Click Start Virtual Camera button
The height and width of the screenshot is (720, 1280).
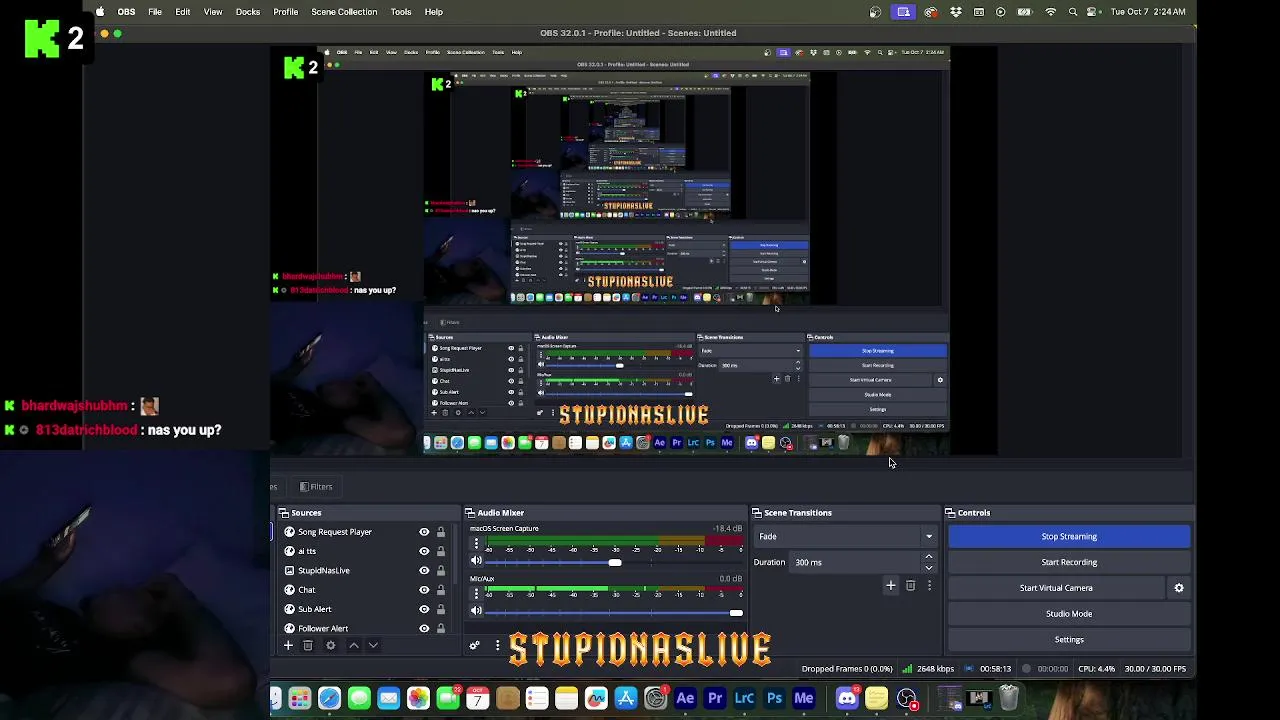(1056, 588)
